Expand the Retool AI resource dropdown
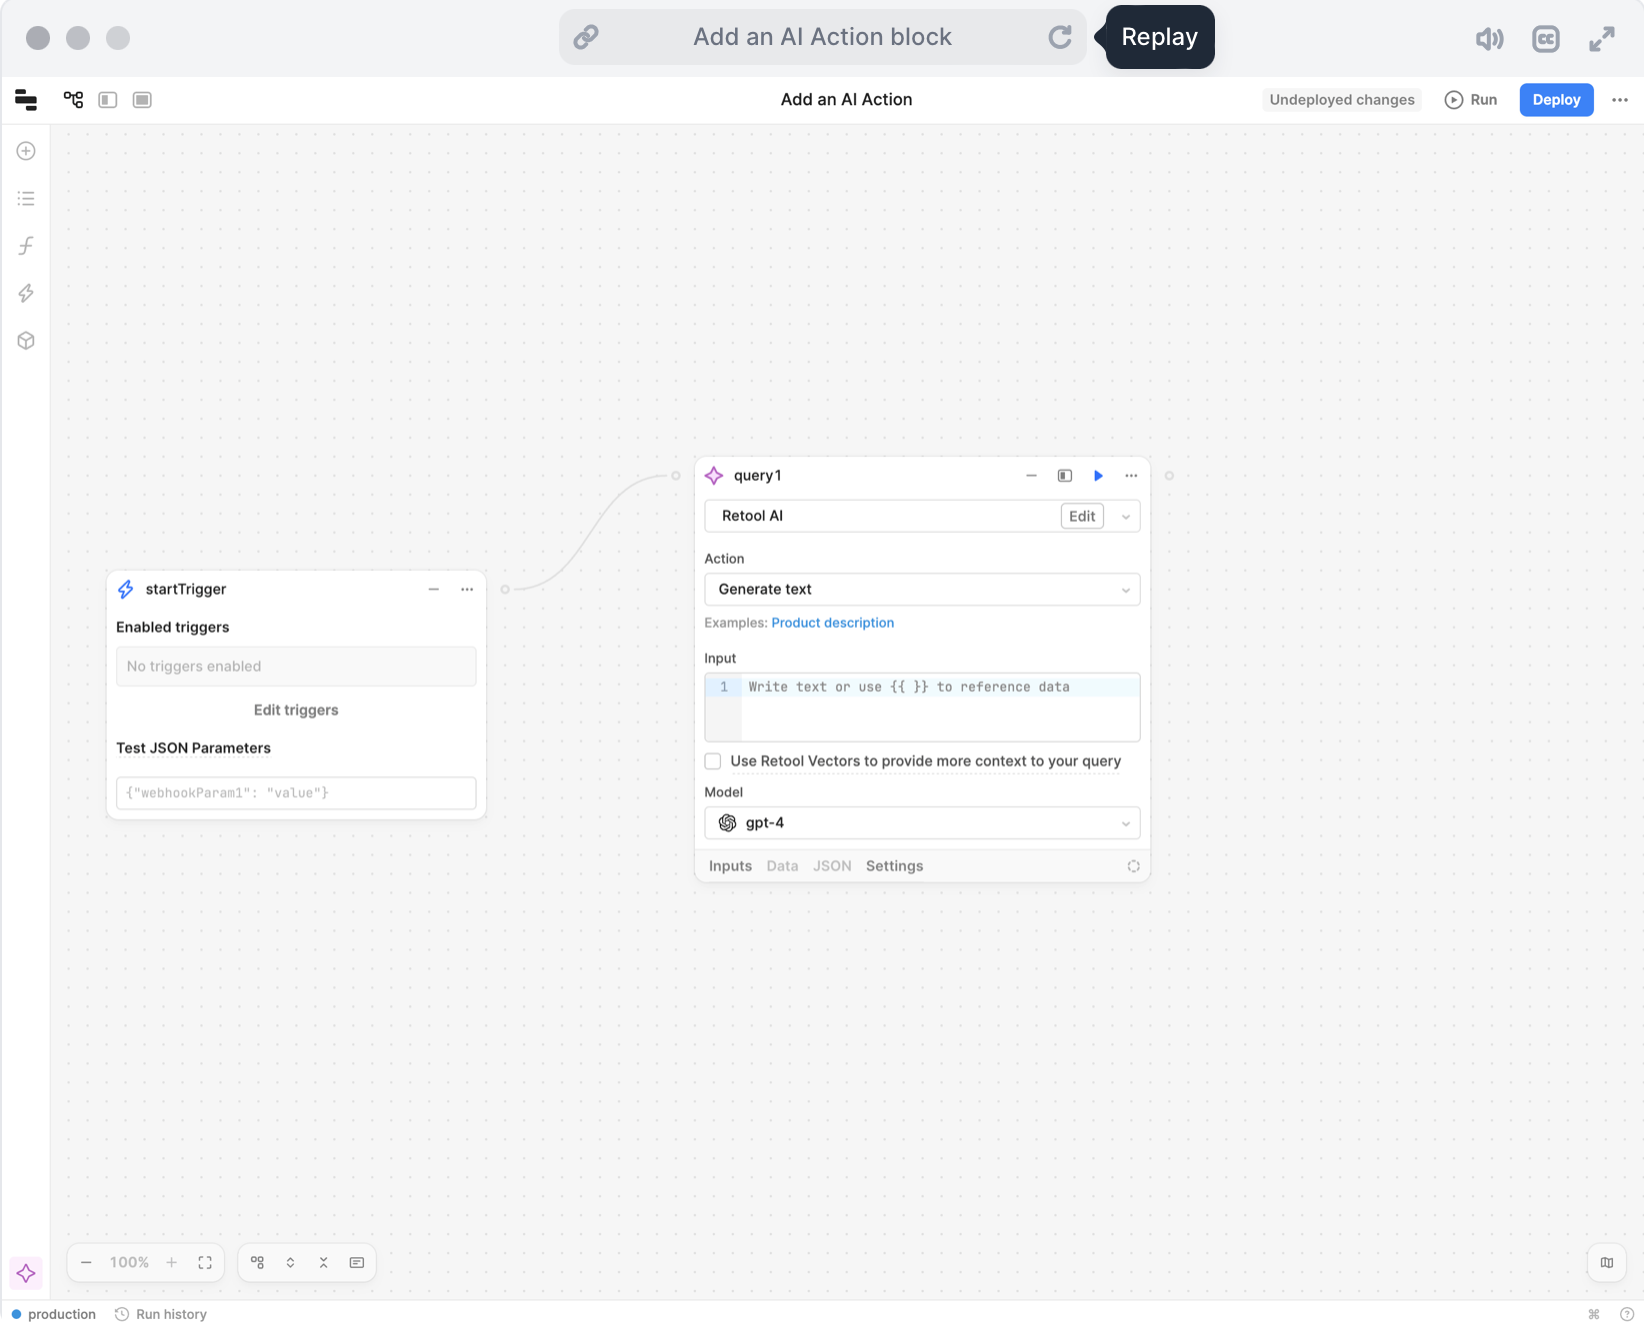 click(1126, 517)
